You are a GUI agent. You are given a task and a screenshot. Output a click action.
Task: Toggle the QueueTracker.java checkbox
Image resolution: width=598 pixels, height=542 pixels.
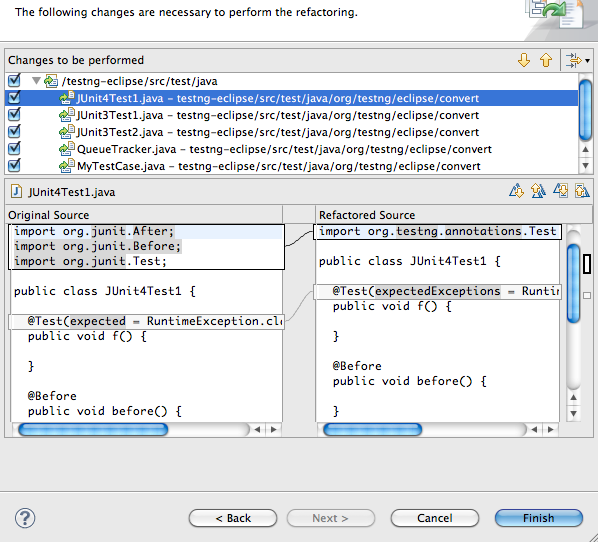tap(14, 148)
